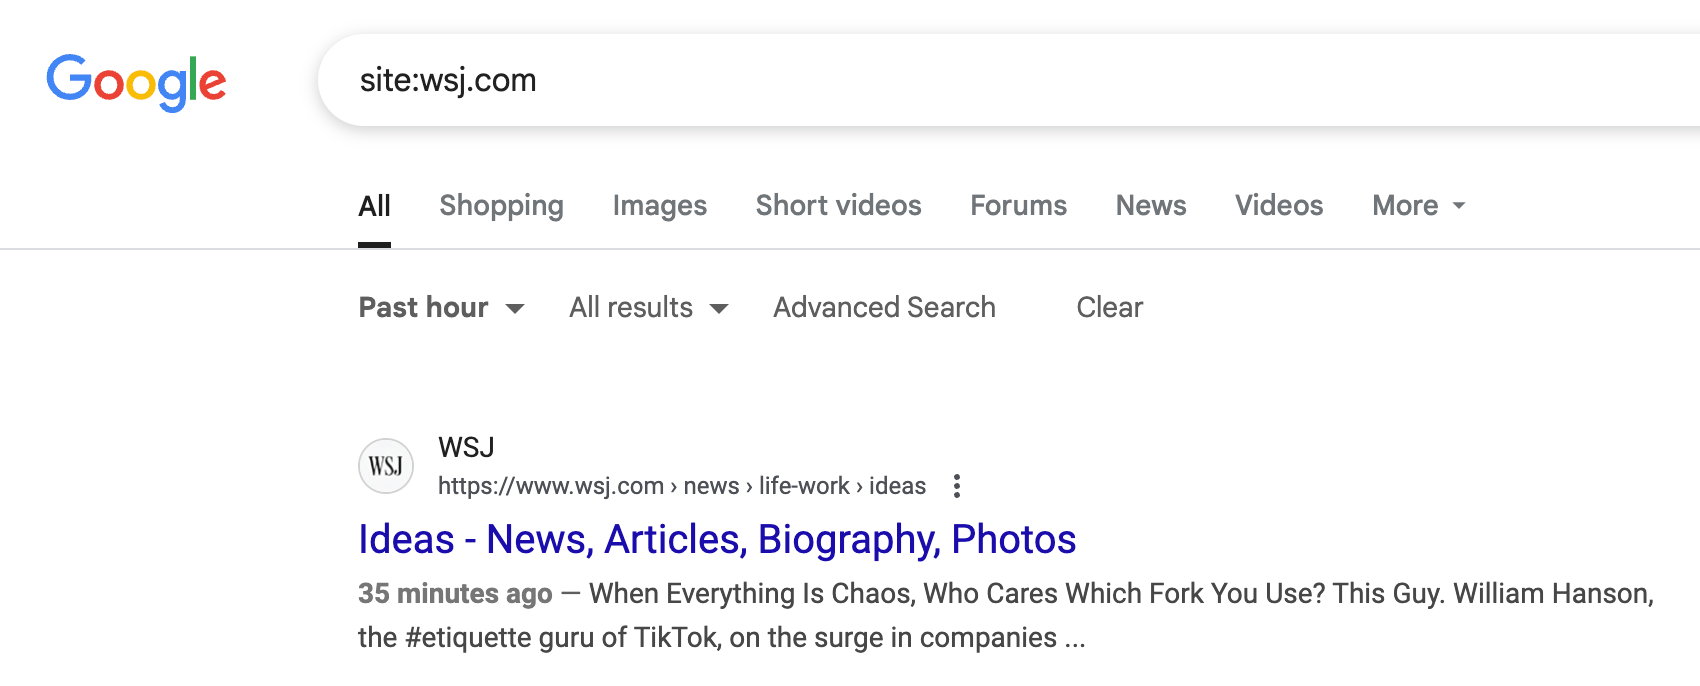Focus the search box containing site:wsj.com
The height and width of the screenshot is (686, 1700).
point(1010,80)
